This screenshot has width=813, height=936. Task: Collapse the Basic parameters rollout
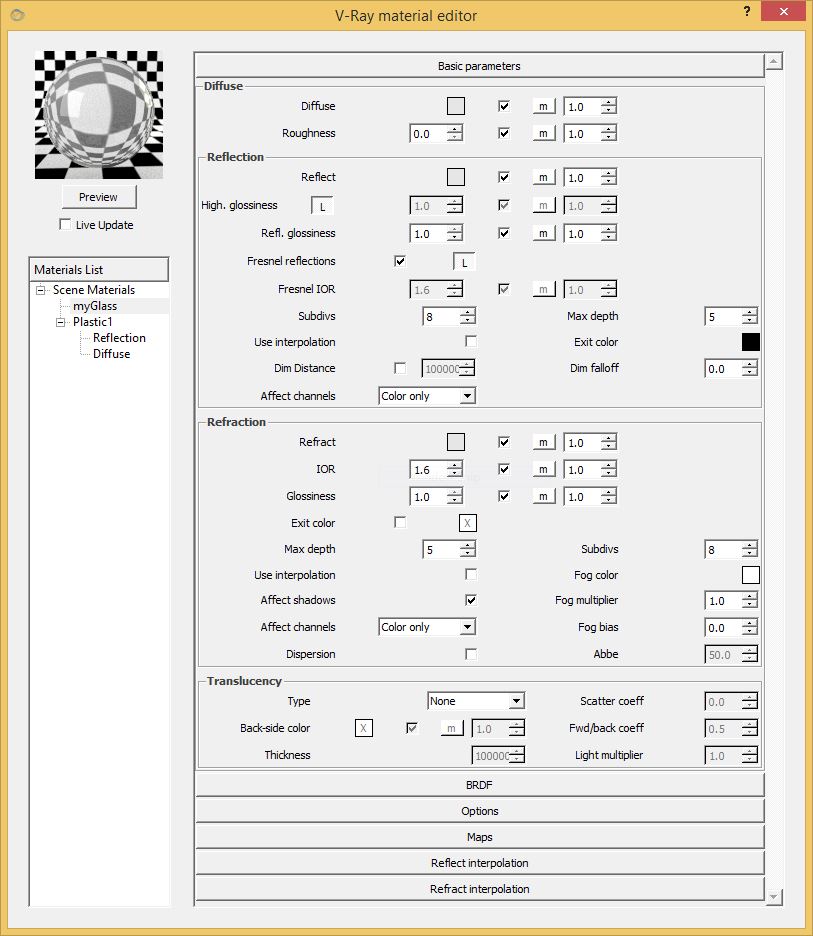(x=479, y=66)
